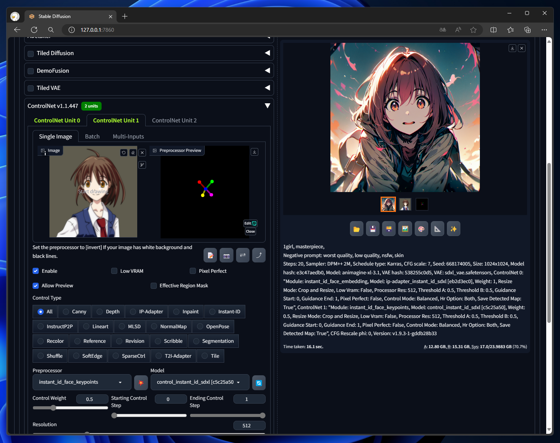Collapse the ControlNet v1.1.447 section

click(267, 106)
